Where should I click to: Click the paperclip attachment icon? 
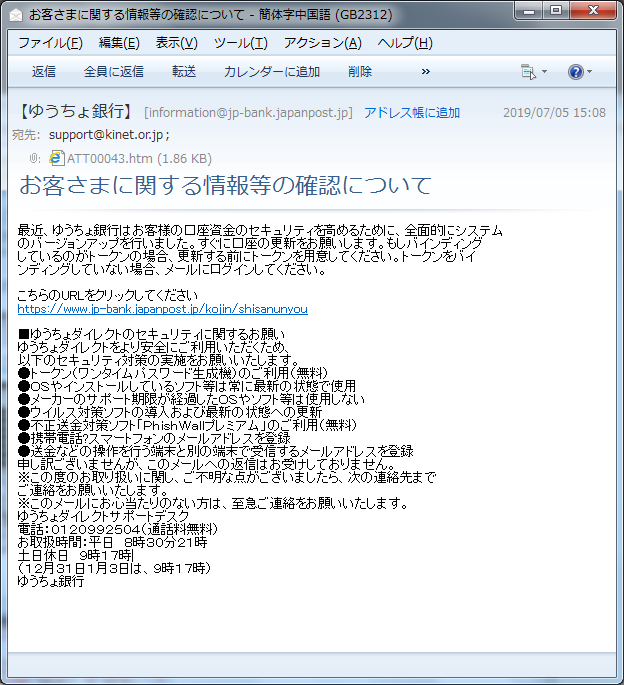33,158
